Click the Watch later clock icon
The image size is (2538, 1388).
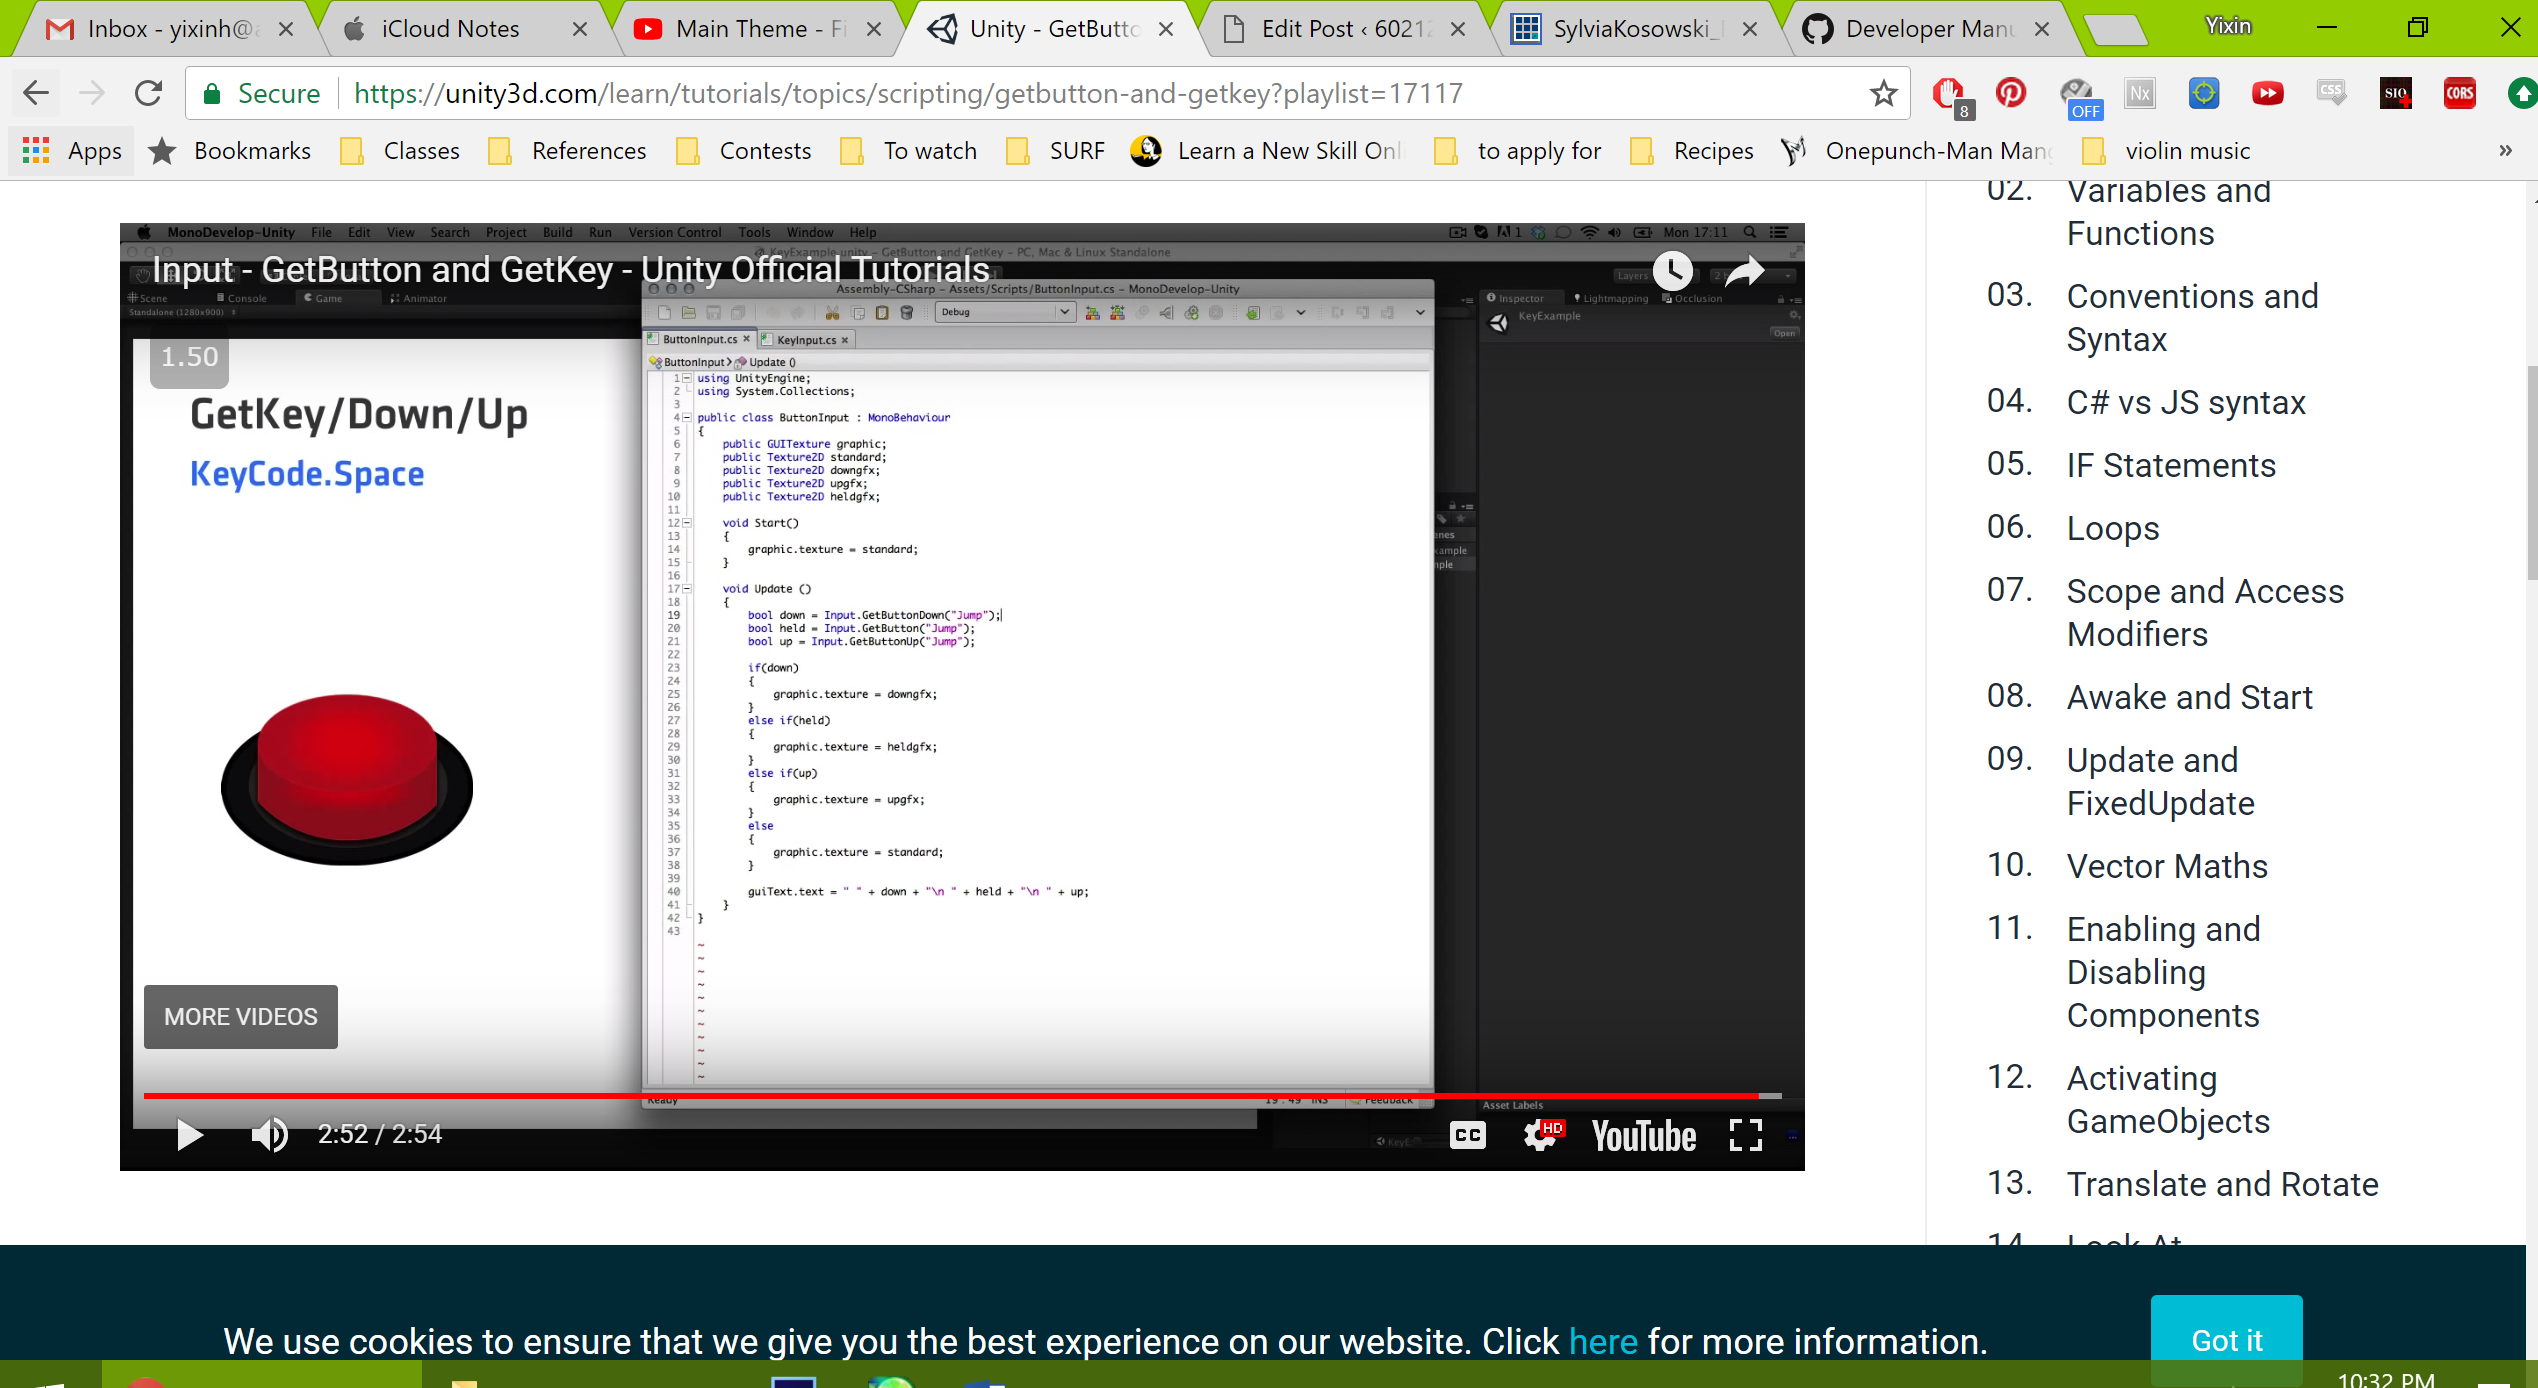1672,270
